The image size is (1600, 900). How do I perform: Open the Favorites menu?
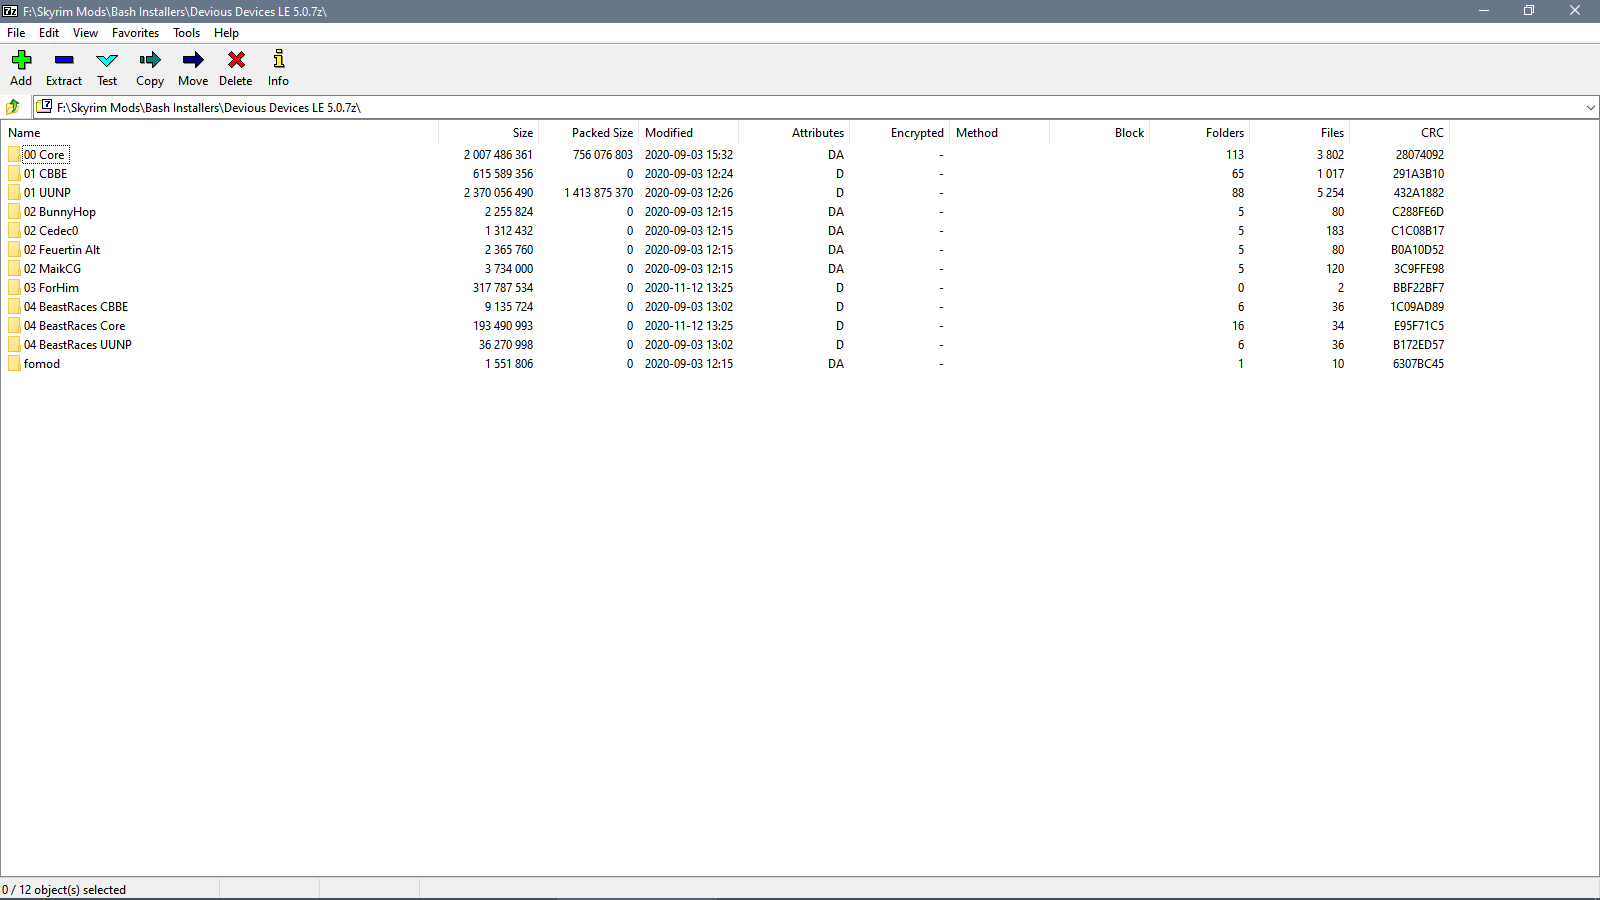pyautogui.click(x=135, y=33)
